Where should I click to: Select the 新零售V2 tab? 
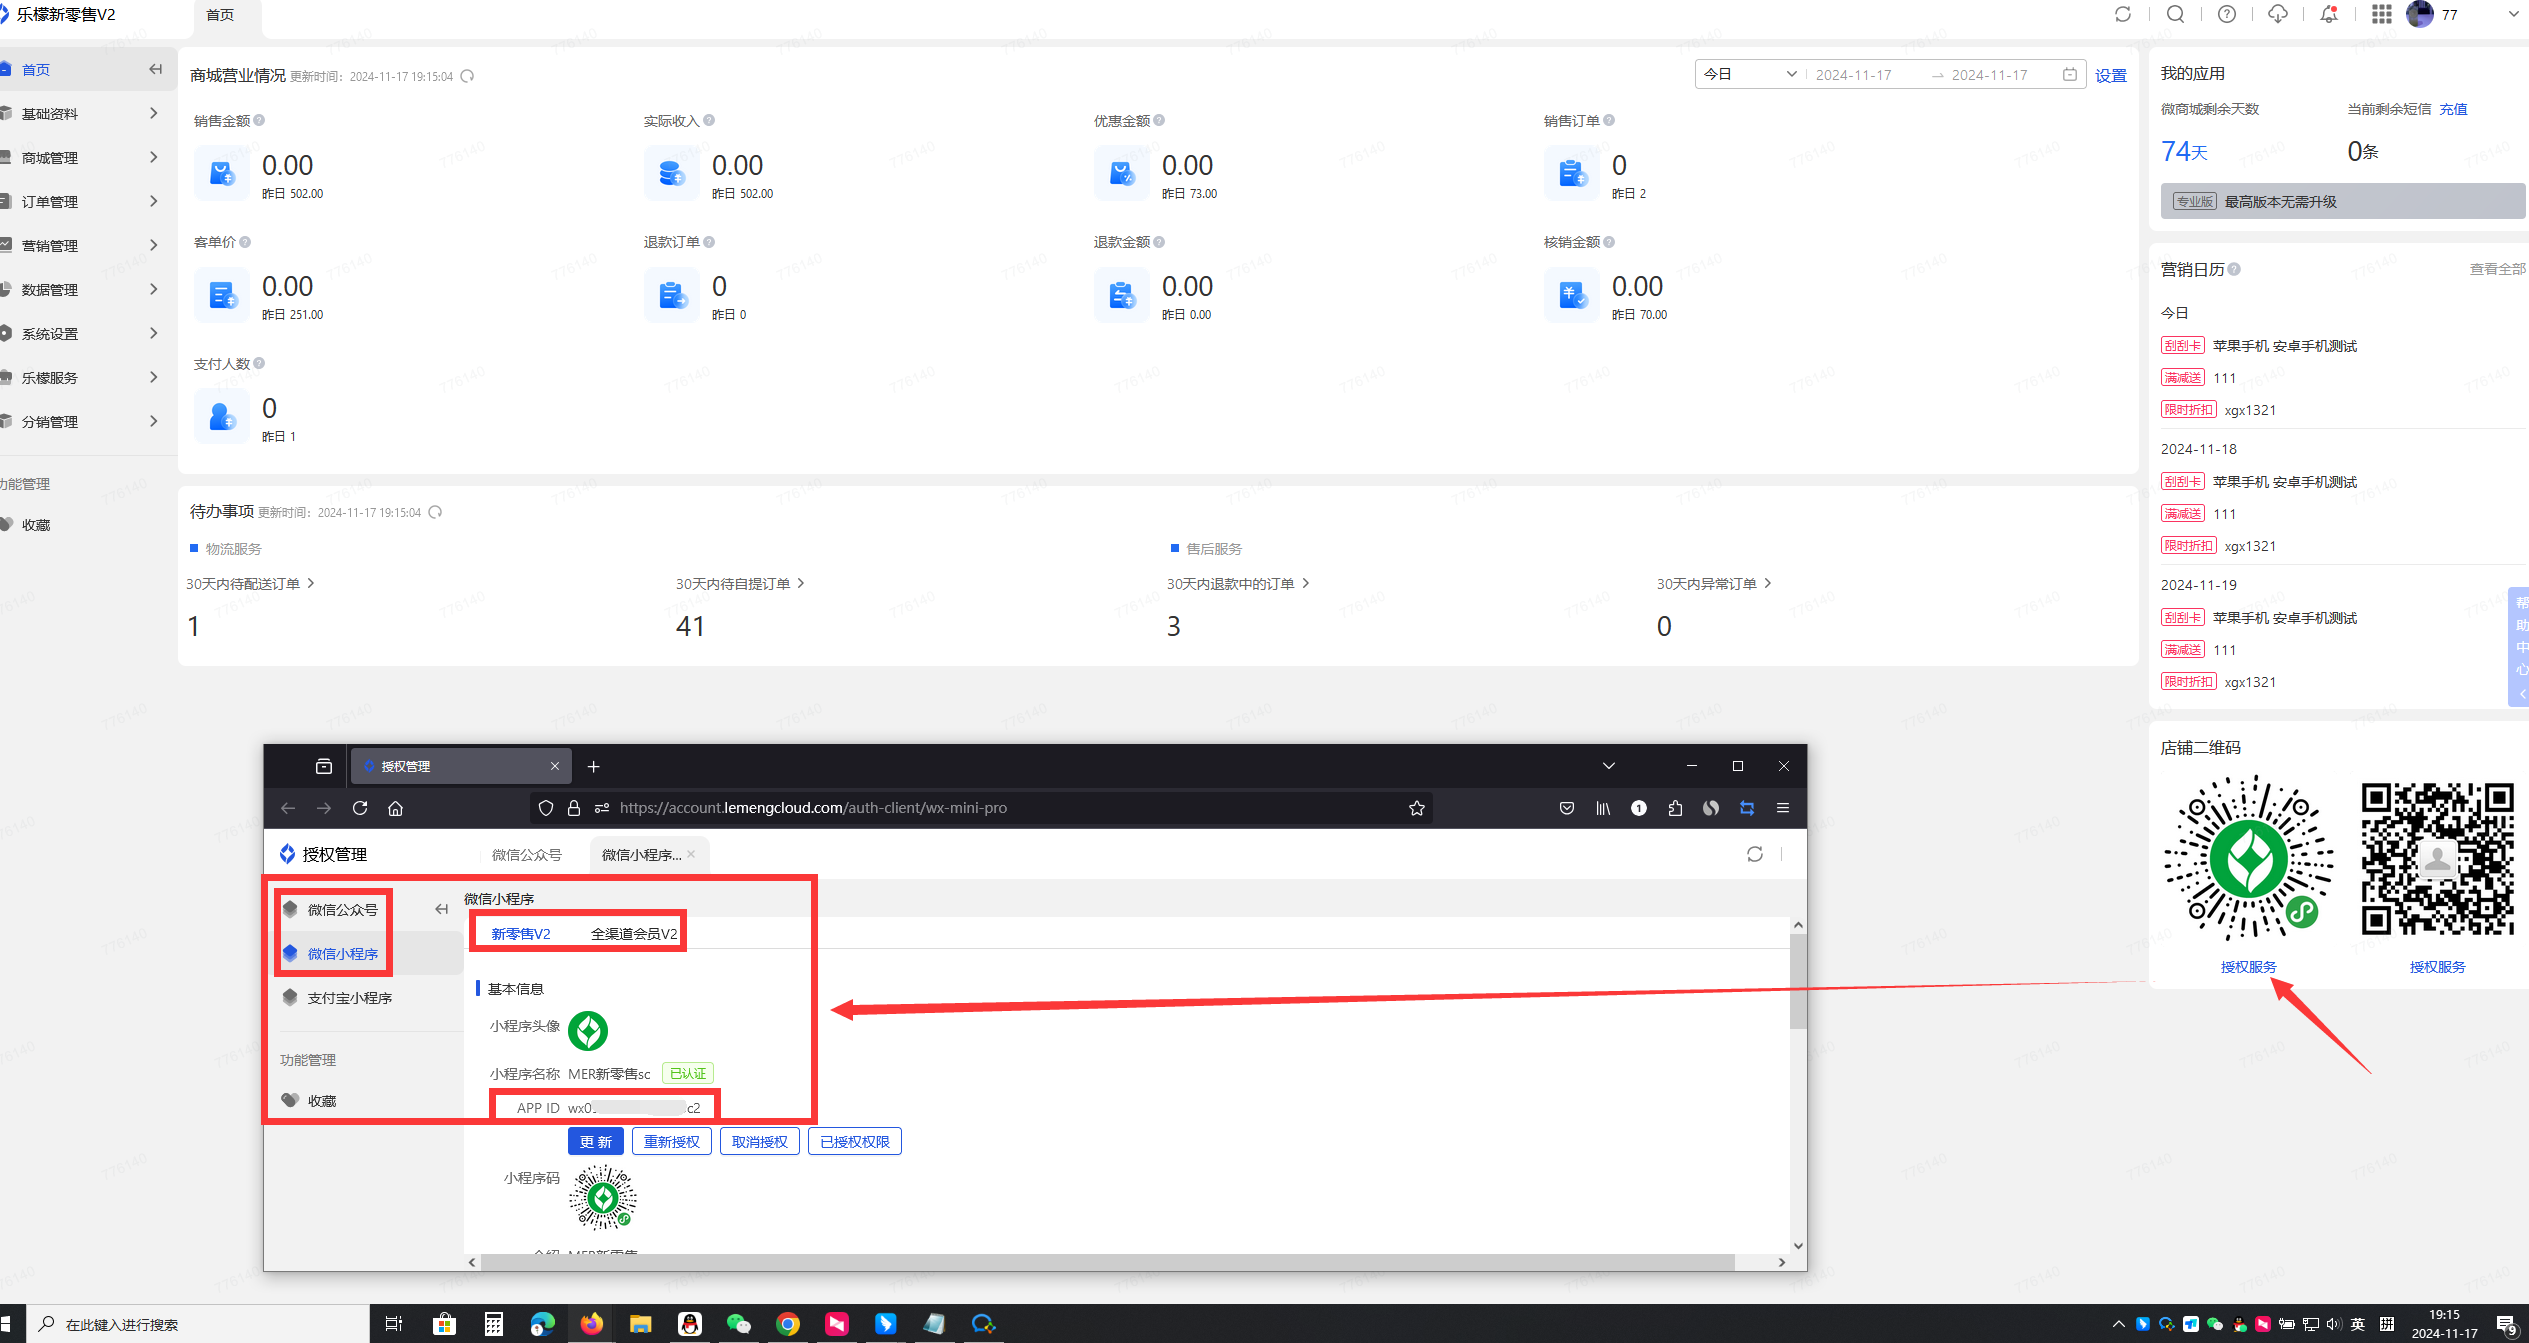pos(520,933)
